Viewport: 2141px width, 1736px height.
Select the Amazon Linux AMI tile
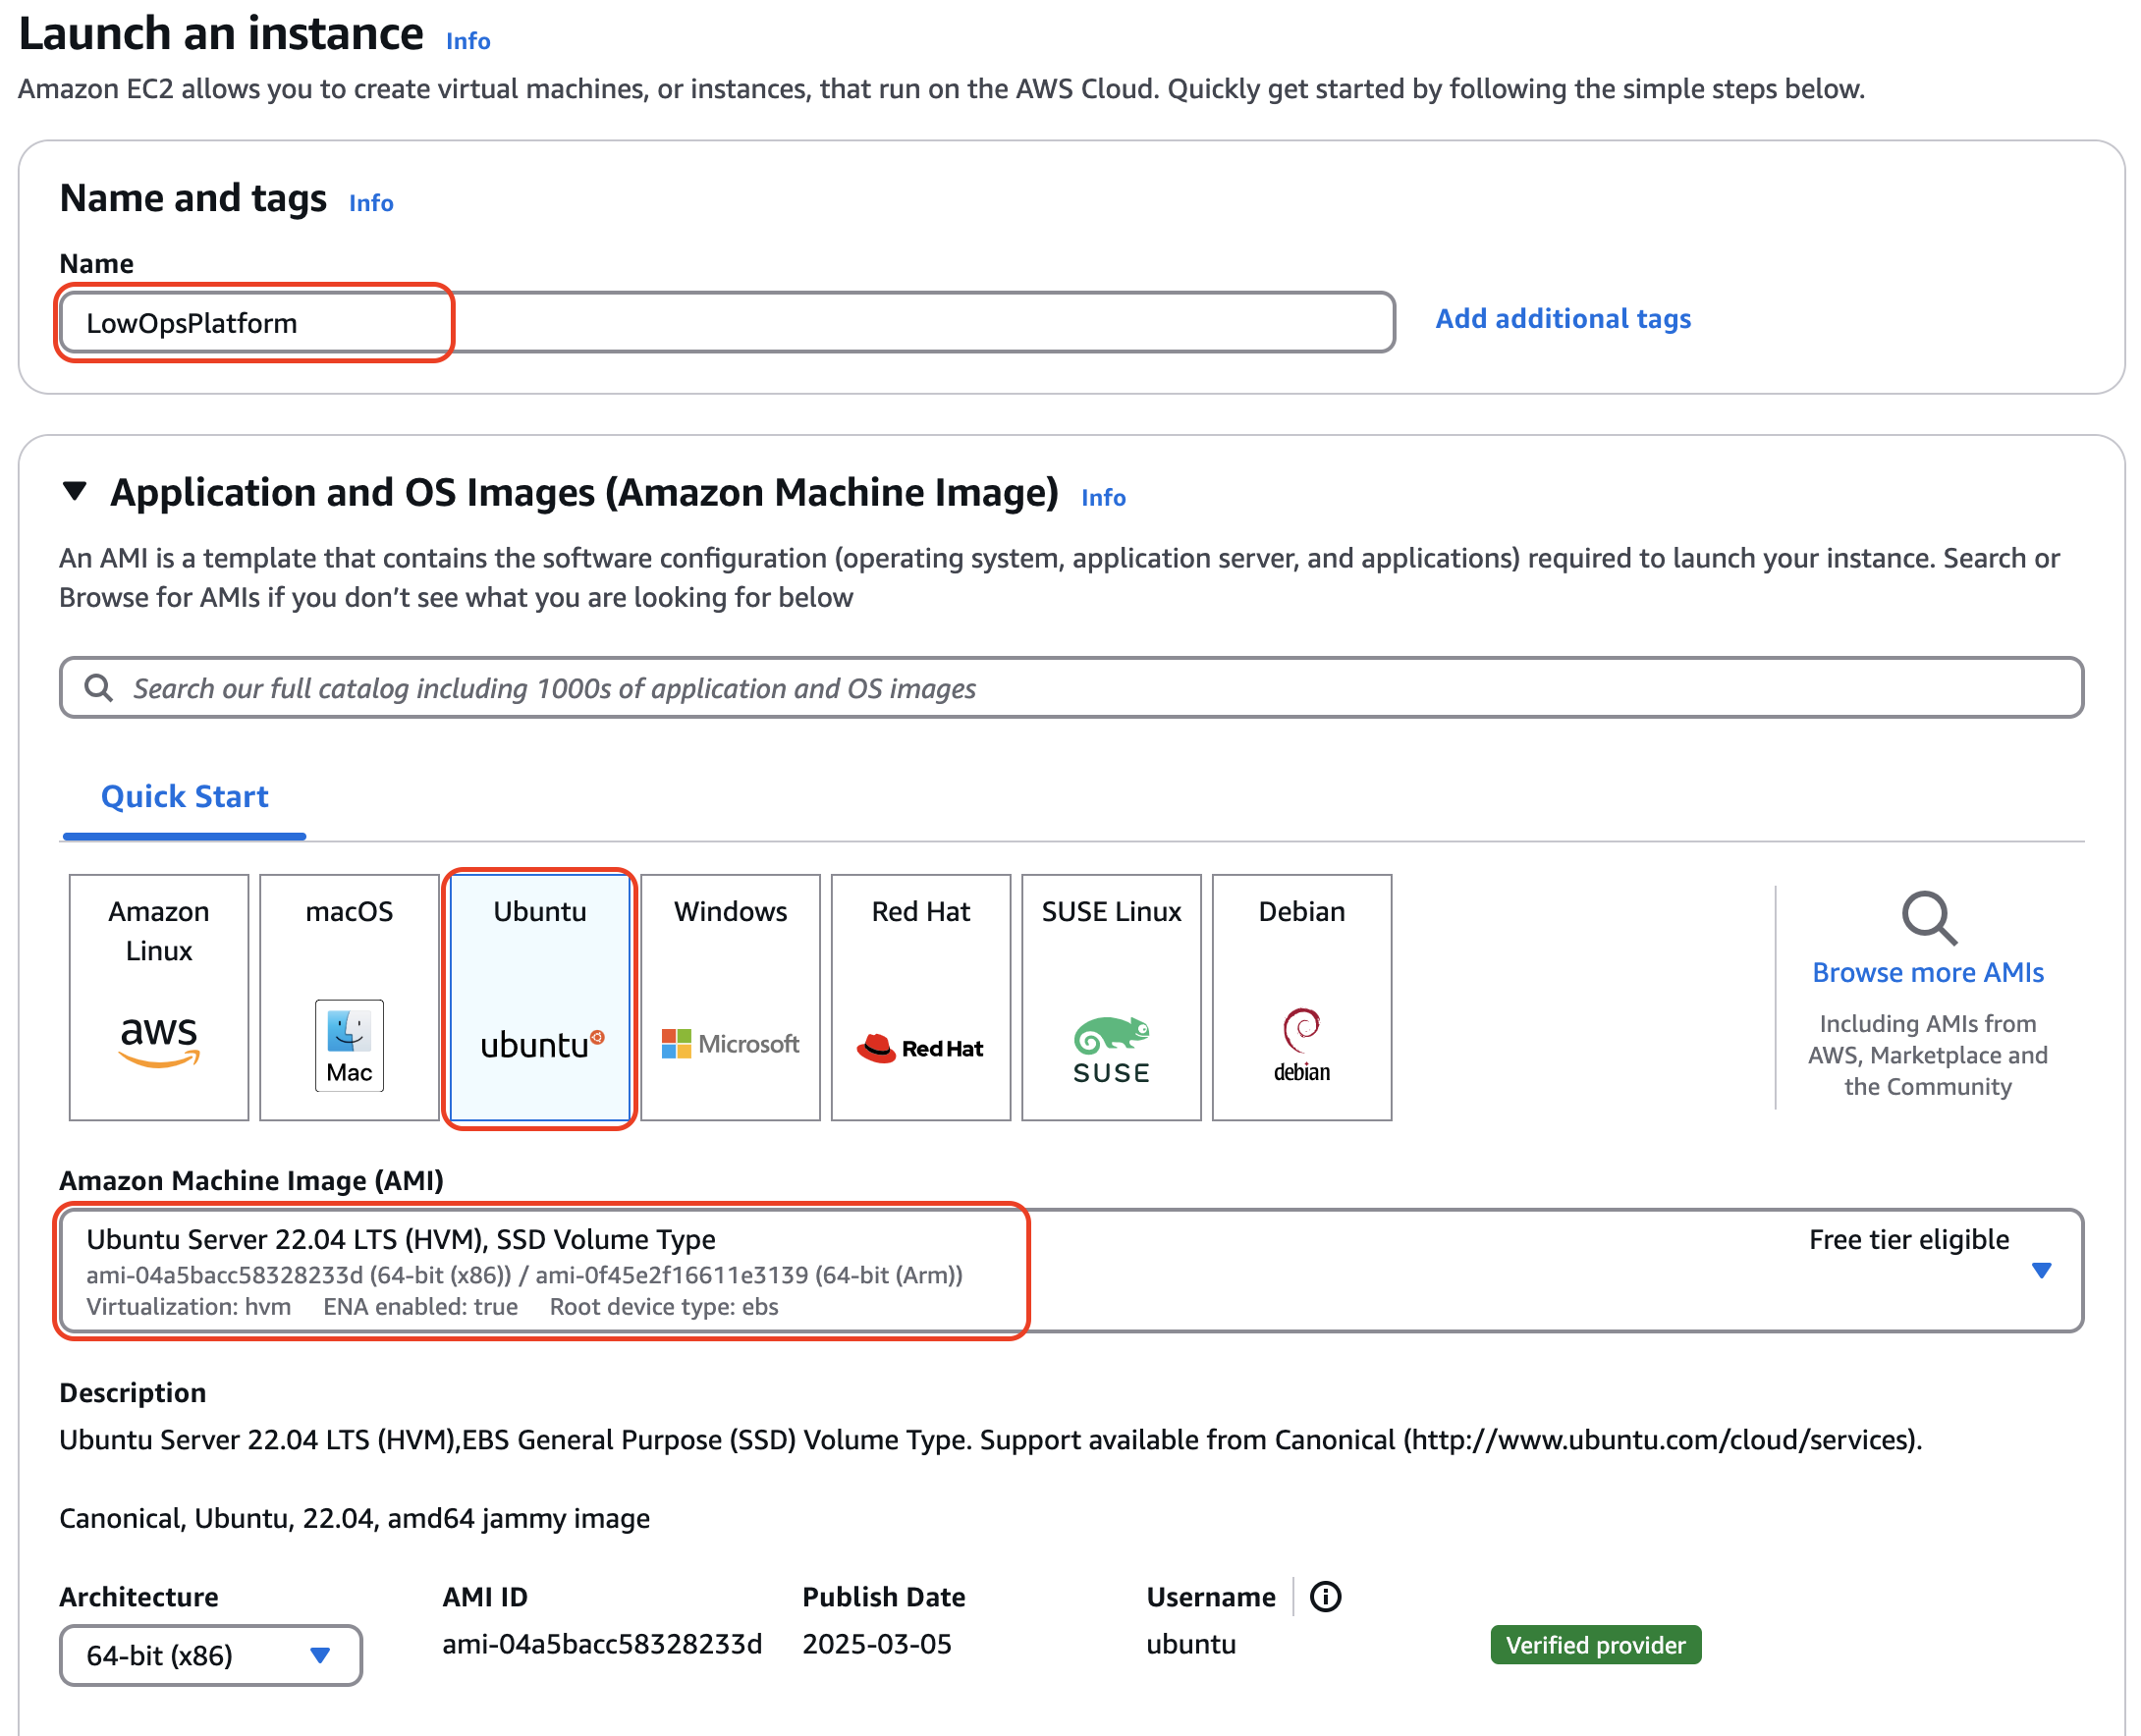(x=158, y=996)
